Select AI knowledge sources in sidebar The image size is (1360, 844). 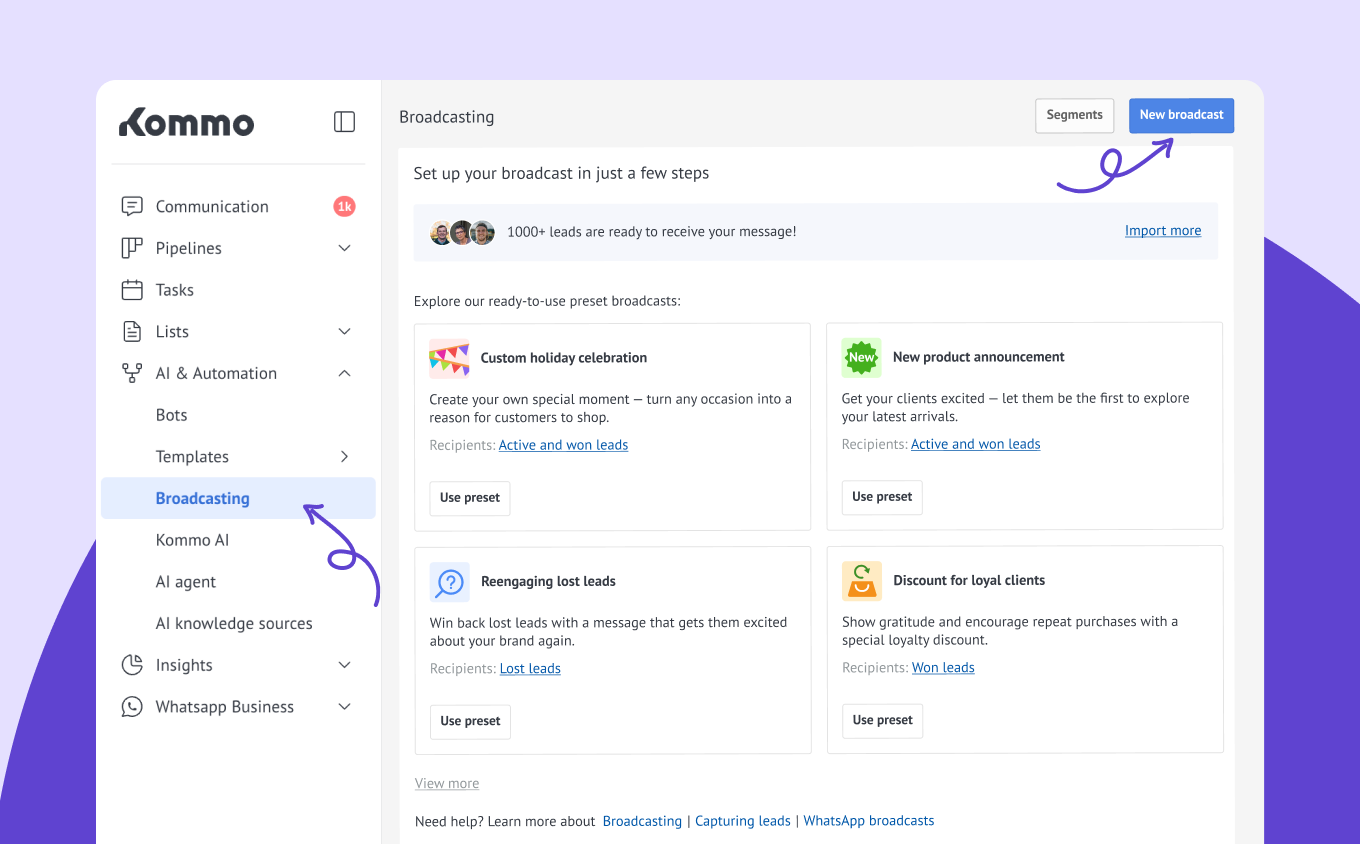tap(234, 624)
